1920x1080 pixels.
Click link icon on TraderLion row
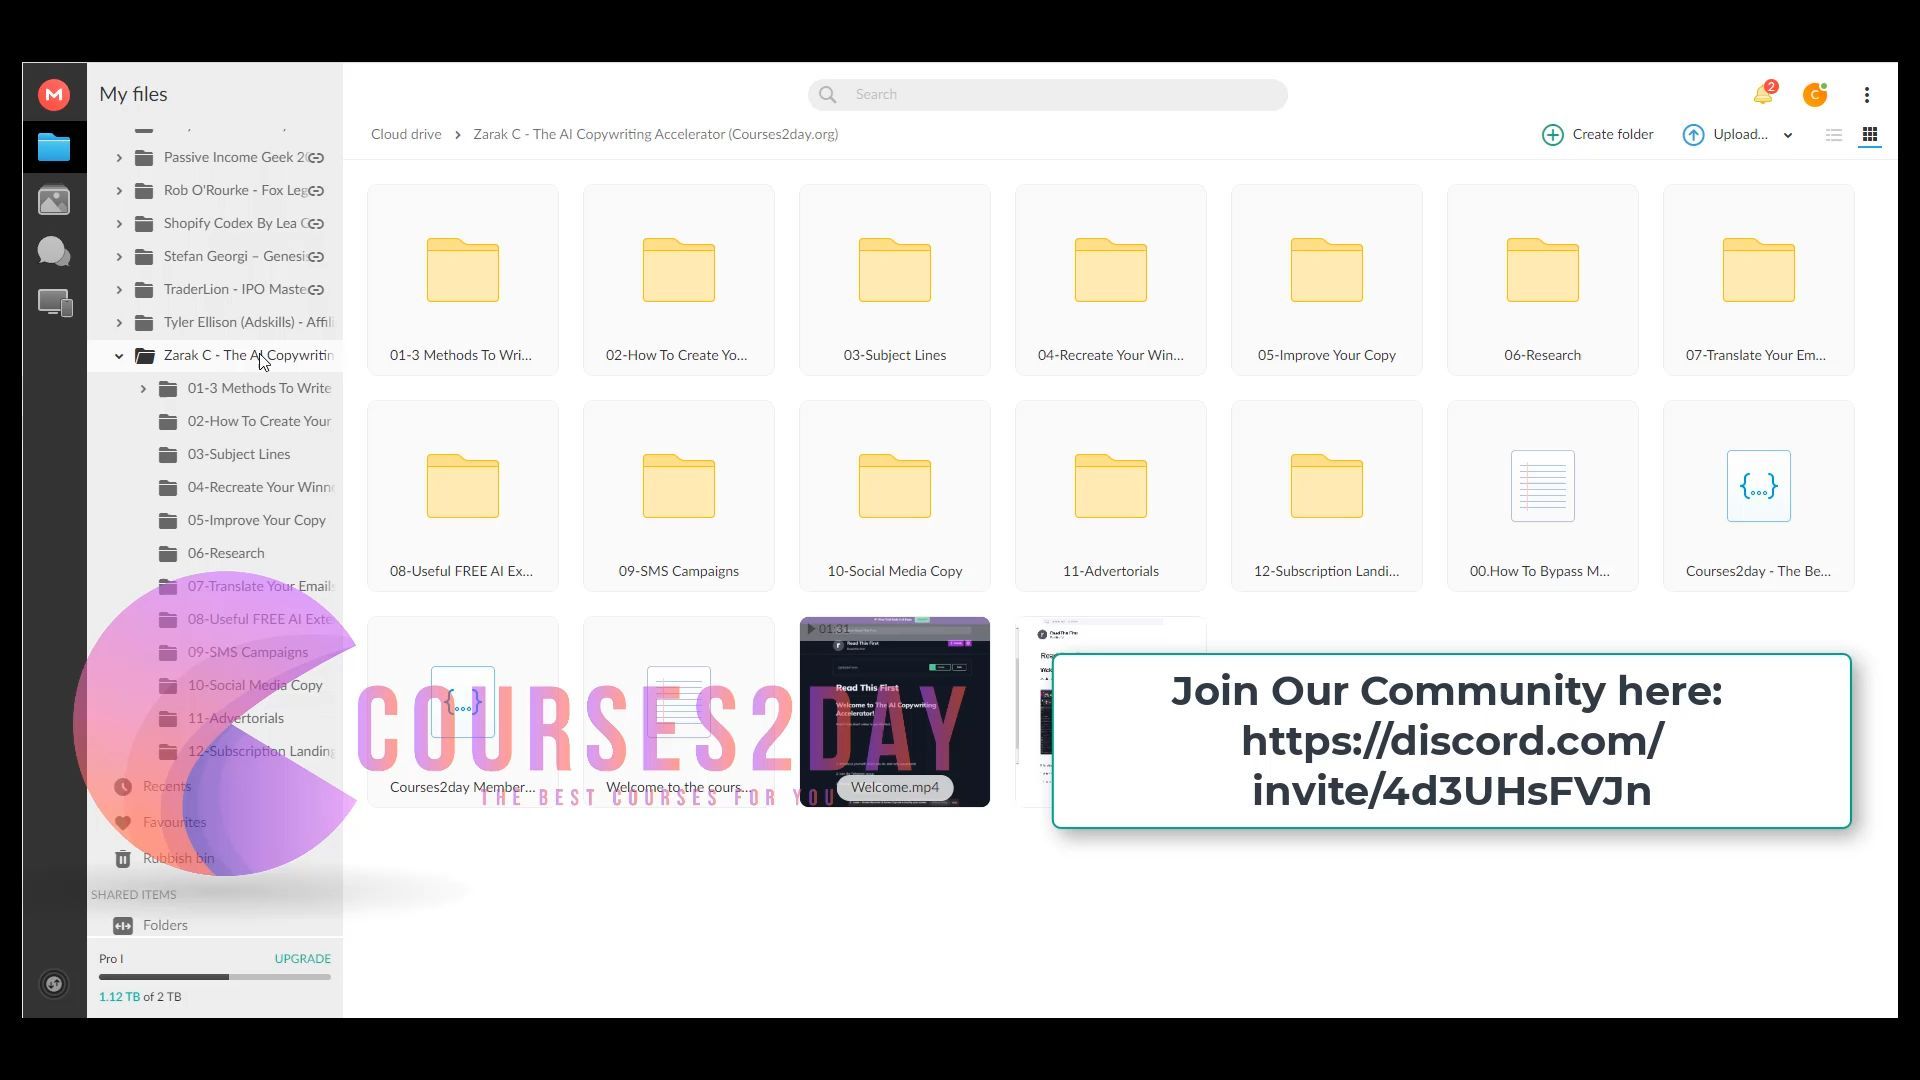315,289
